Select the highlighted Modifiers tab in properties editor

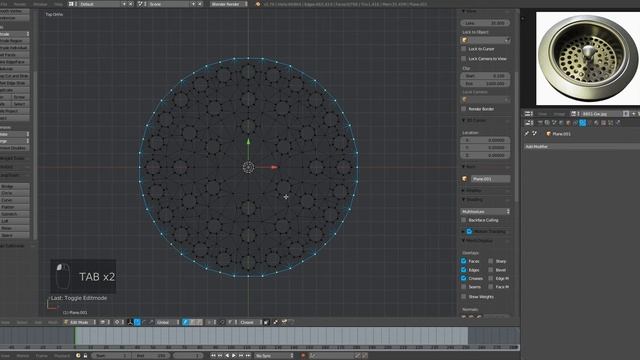582,122
